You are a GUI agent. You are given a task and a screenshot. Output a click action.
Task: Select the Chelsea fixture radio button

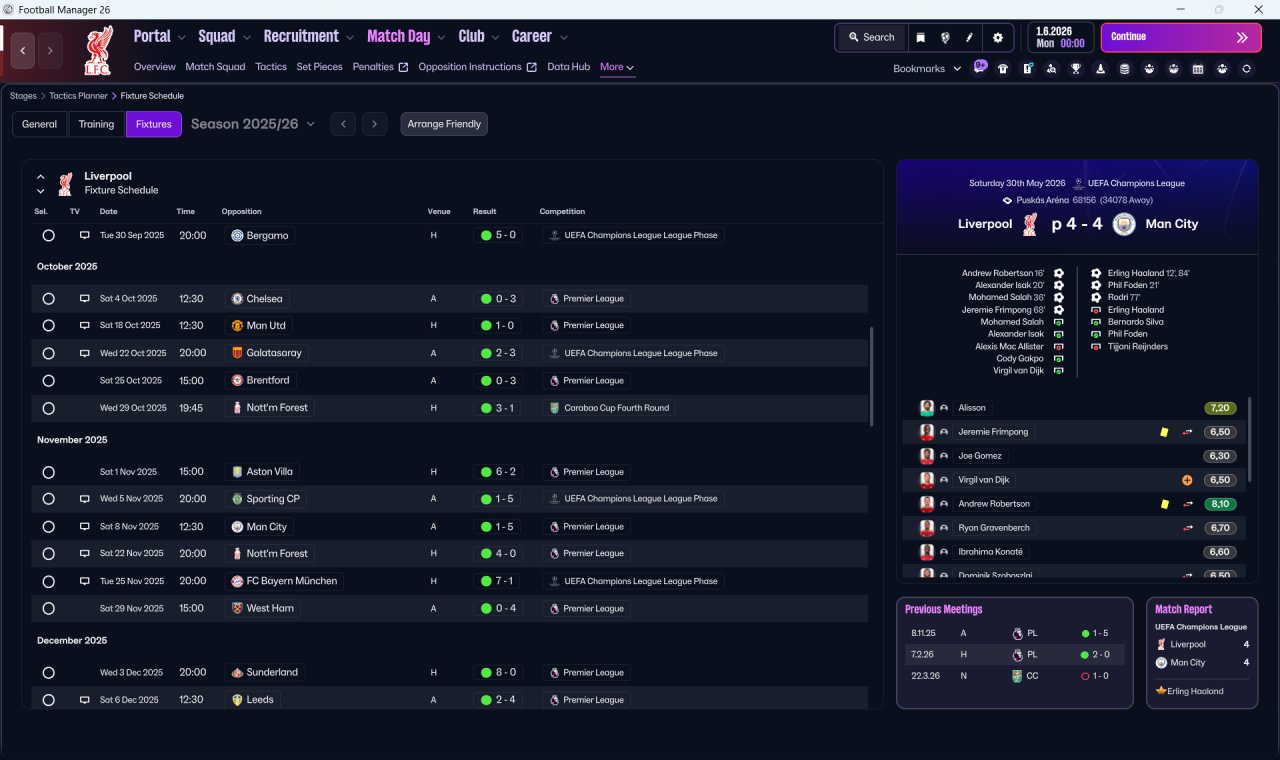pyautogui.click(x=48, y=298)
